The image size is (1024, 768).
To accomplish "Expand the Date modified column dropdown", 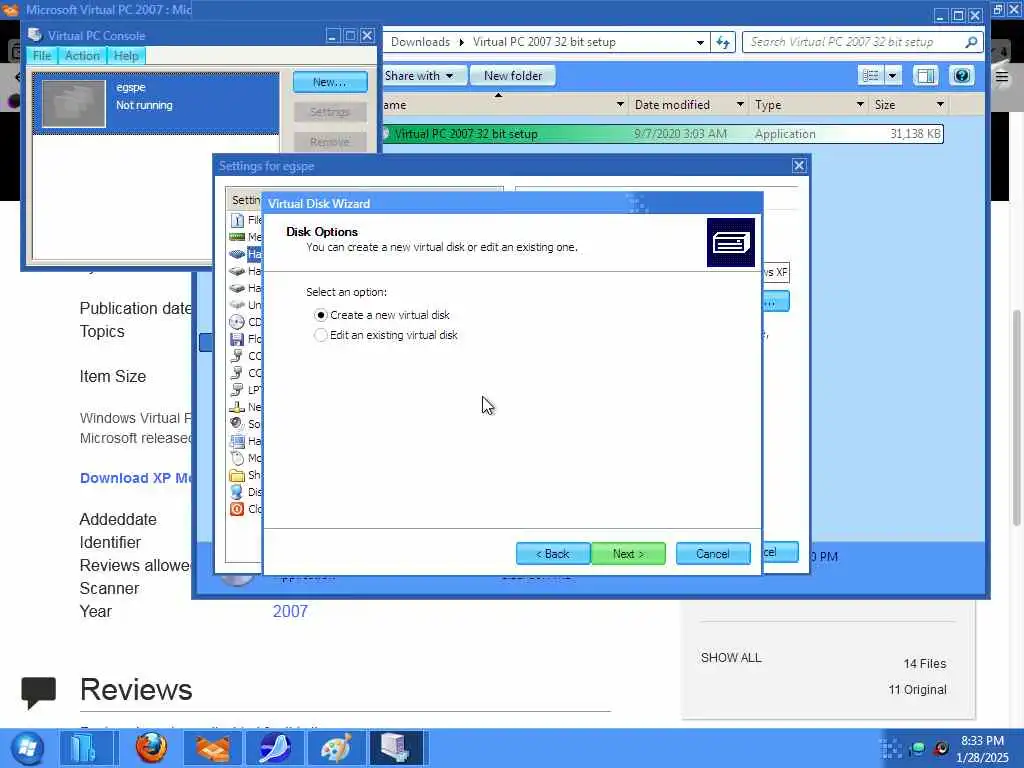I will point(740,104).
